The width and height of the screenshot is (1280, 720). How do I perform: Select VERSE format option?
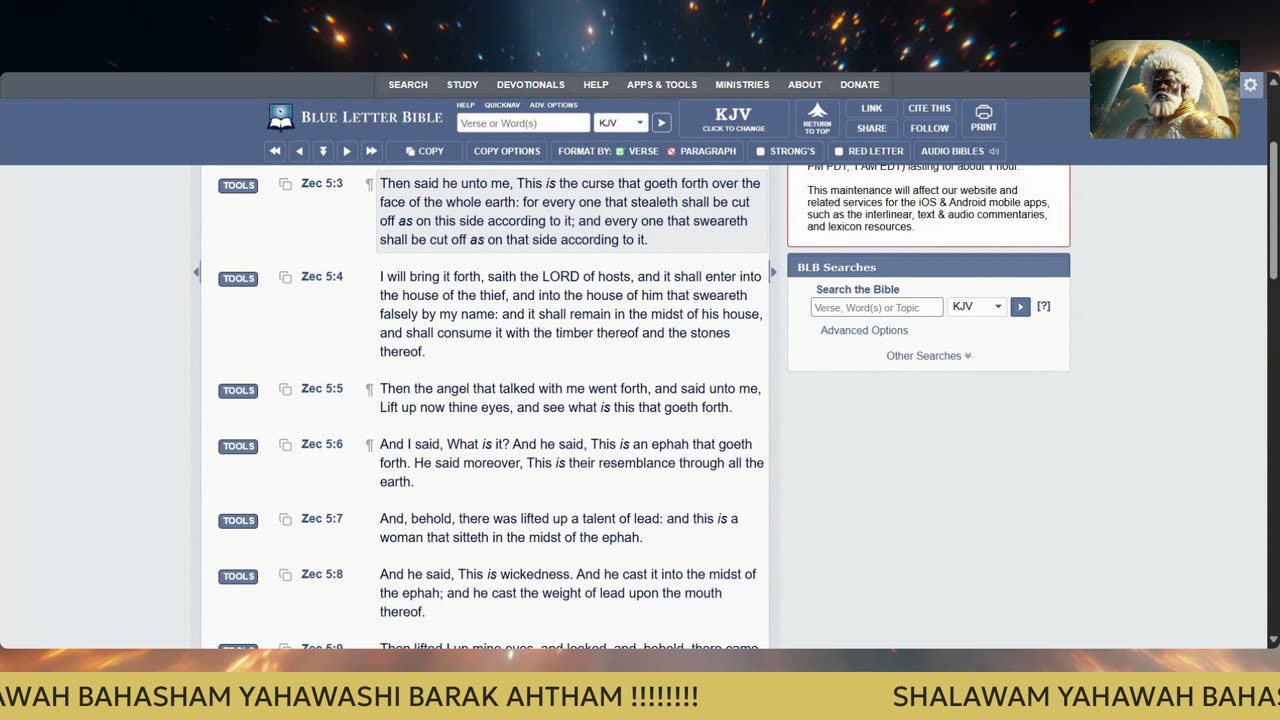637,151
